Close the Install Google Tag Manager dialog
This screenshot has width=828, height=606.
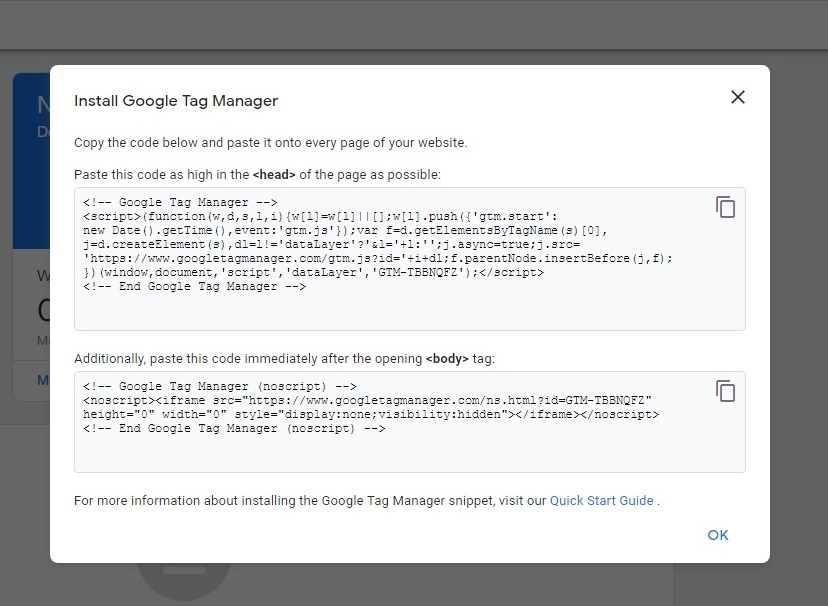click(x=738, y=97)
